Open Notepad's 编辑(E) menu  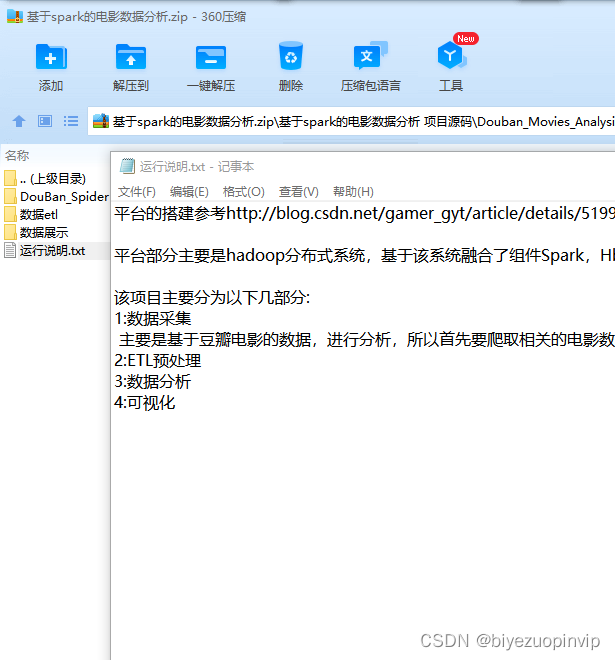189,192
